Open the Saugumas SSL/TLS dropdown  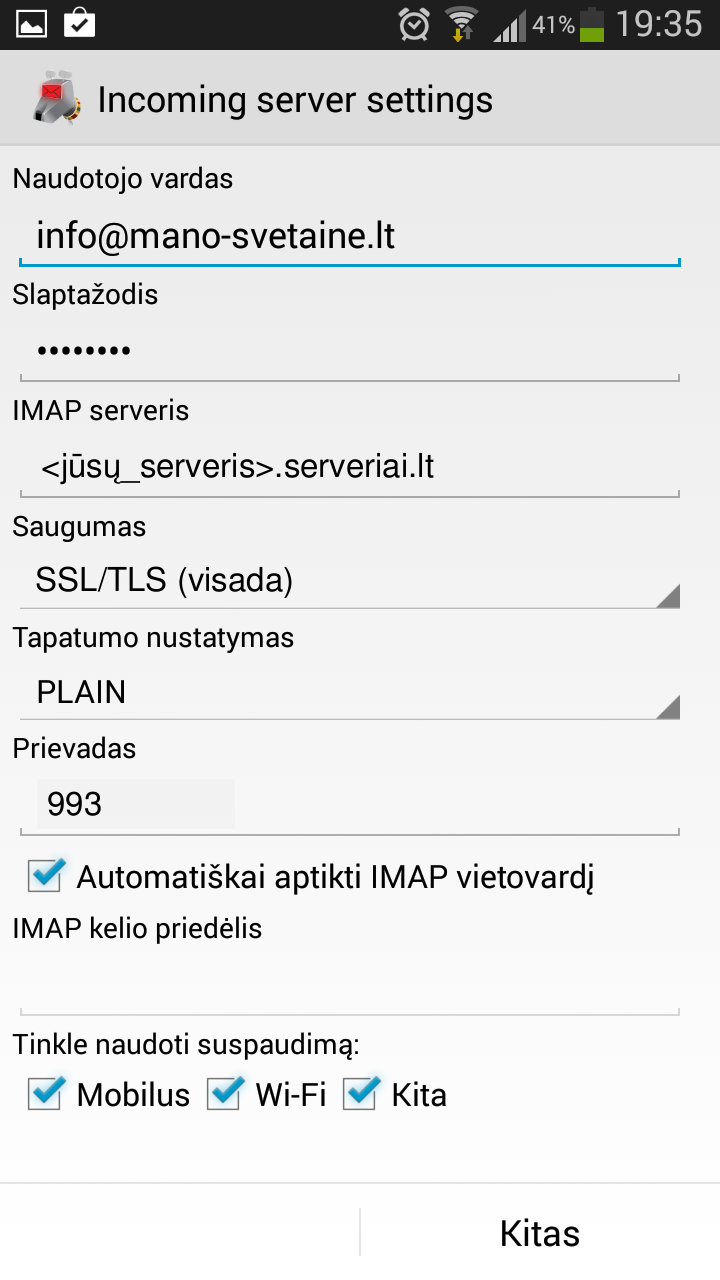(x=350, y=581)
